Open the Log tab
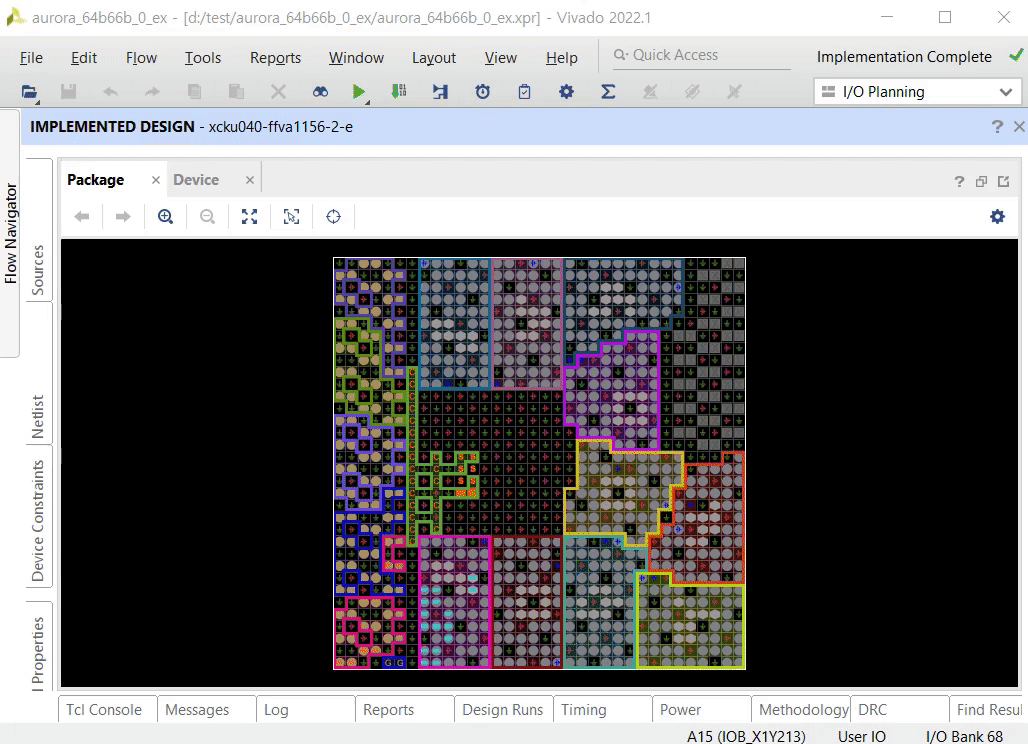1028x744 pixels. click(276, 710)
